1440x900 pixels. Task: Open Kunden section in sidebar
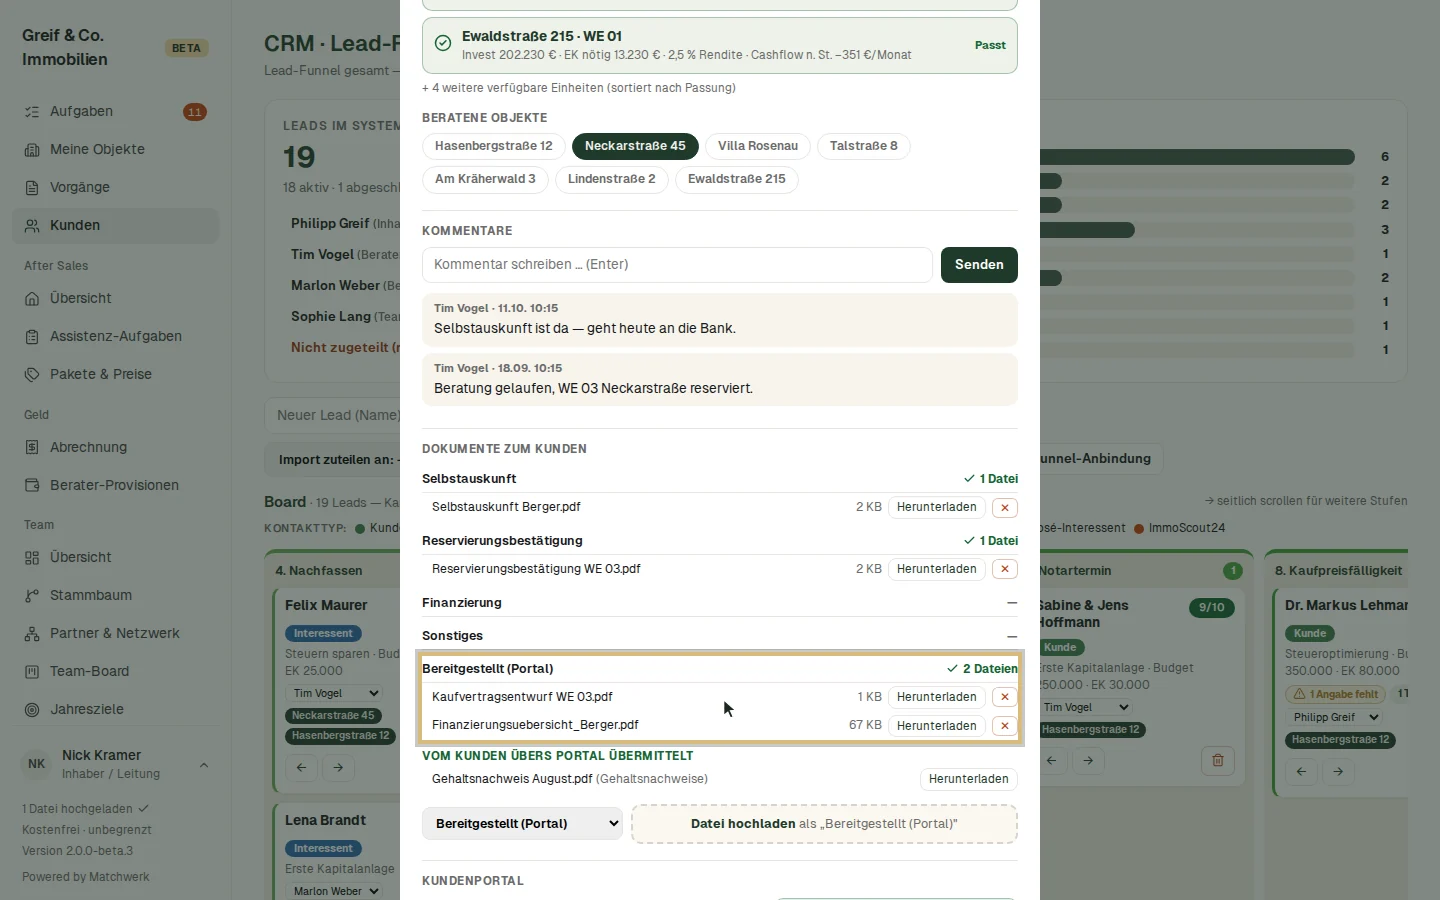[115, 226]
